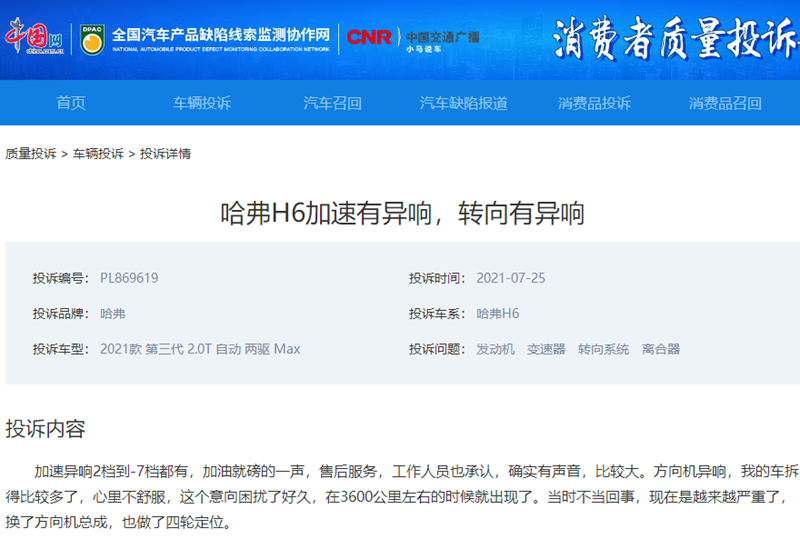Click the 投诉编号 field label

pos(61,278)
